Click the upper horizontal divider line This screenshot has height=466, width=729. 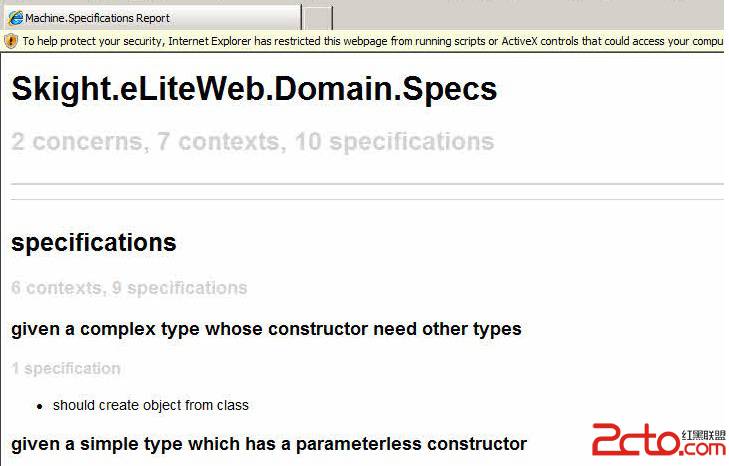pos(367,184)
